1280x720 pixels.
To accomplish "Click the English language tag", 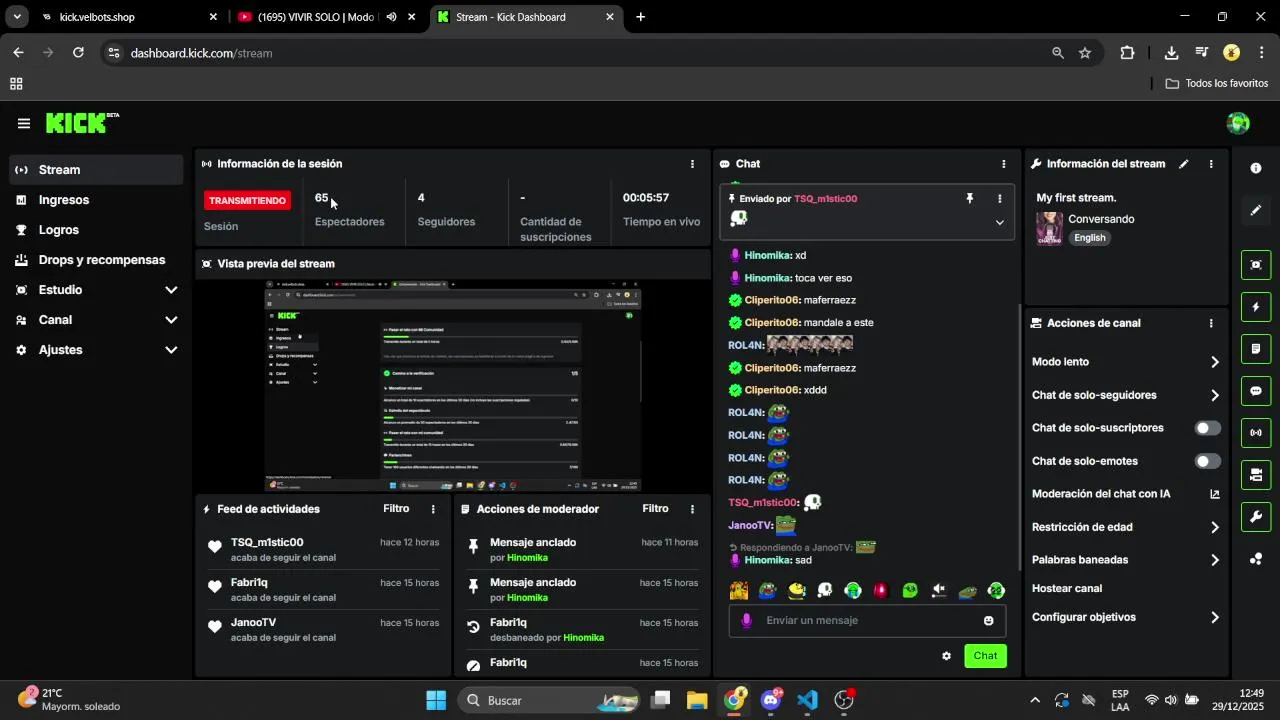I will [1090, 238].
